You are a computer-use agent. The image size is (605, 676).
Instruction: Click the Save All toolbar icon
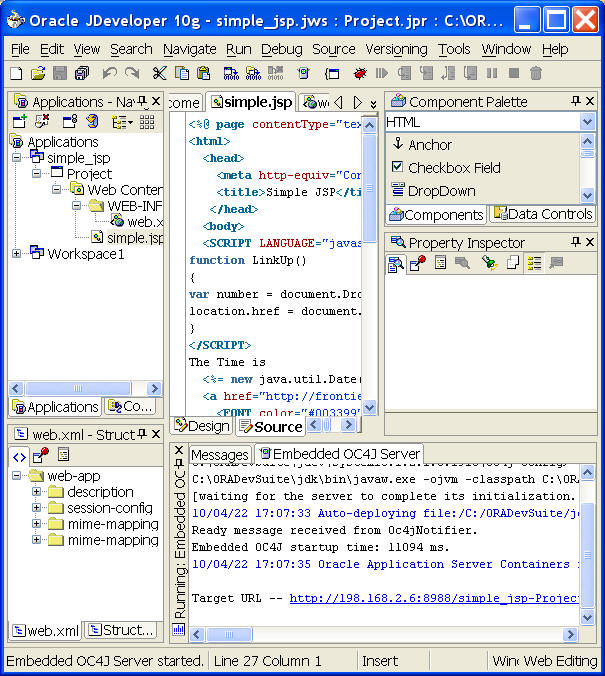point(82,73)
